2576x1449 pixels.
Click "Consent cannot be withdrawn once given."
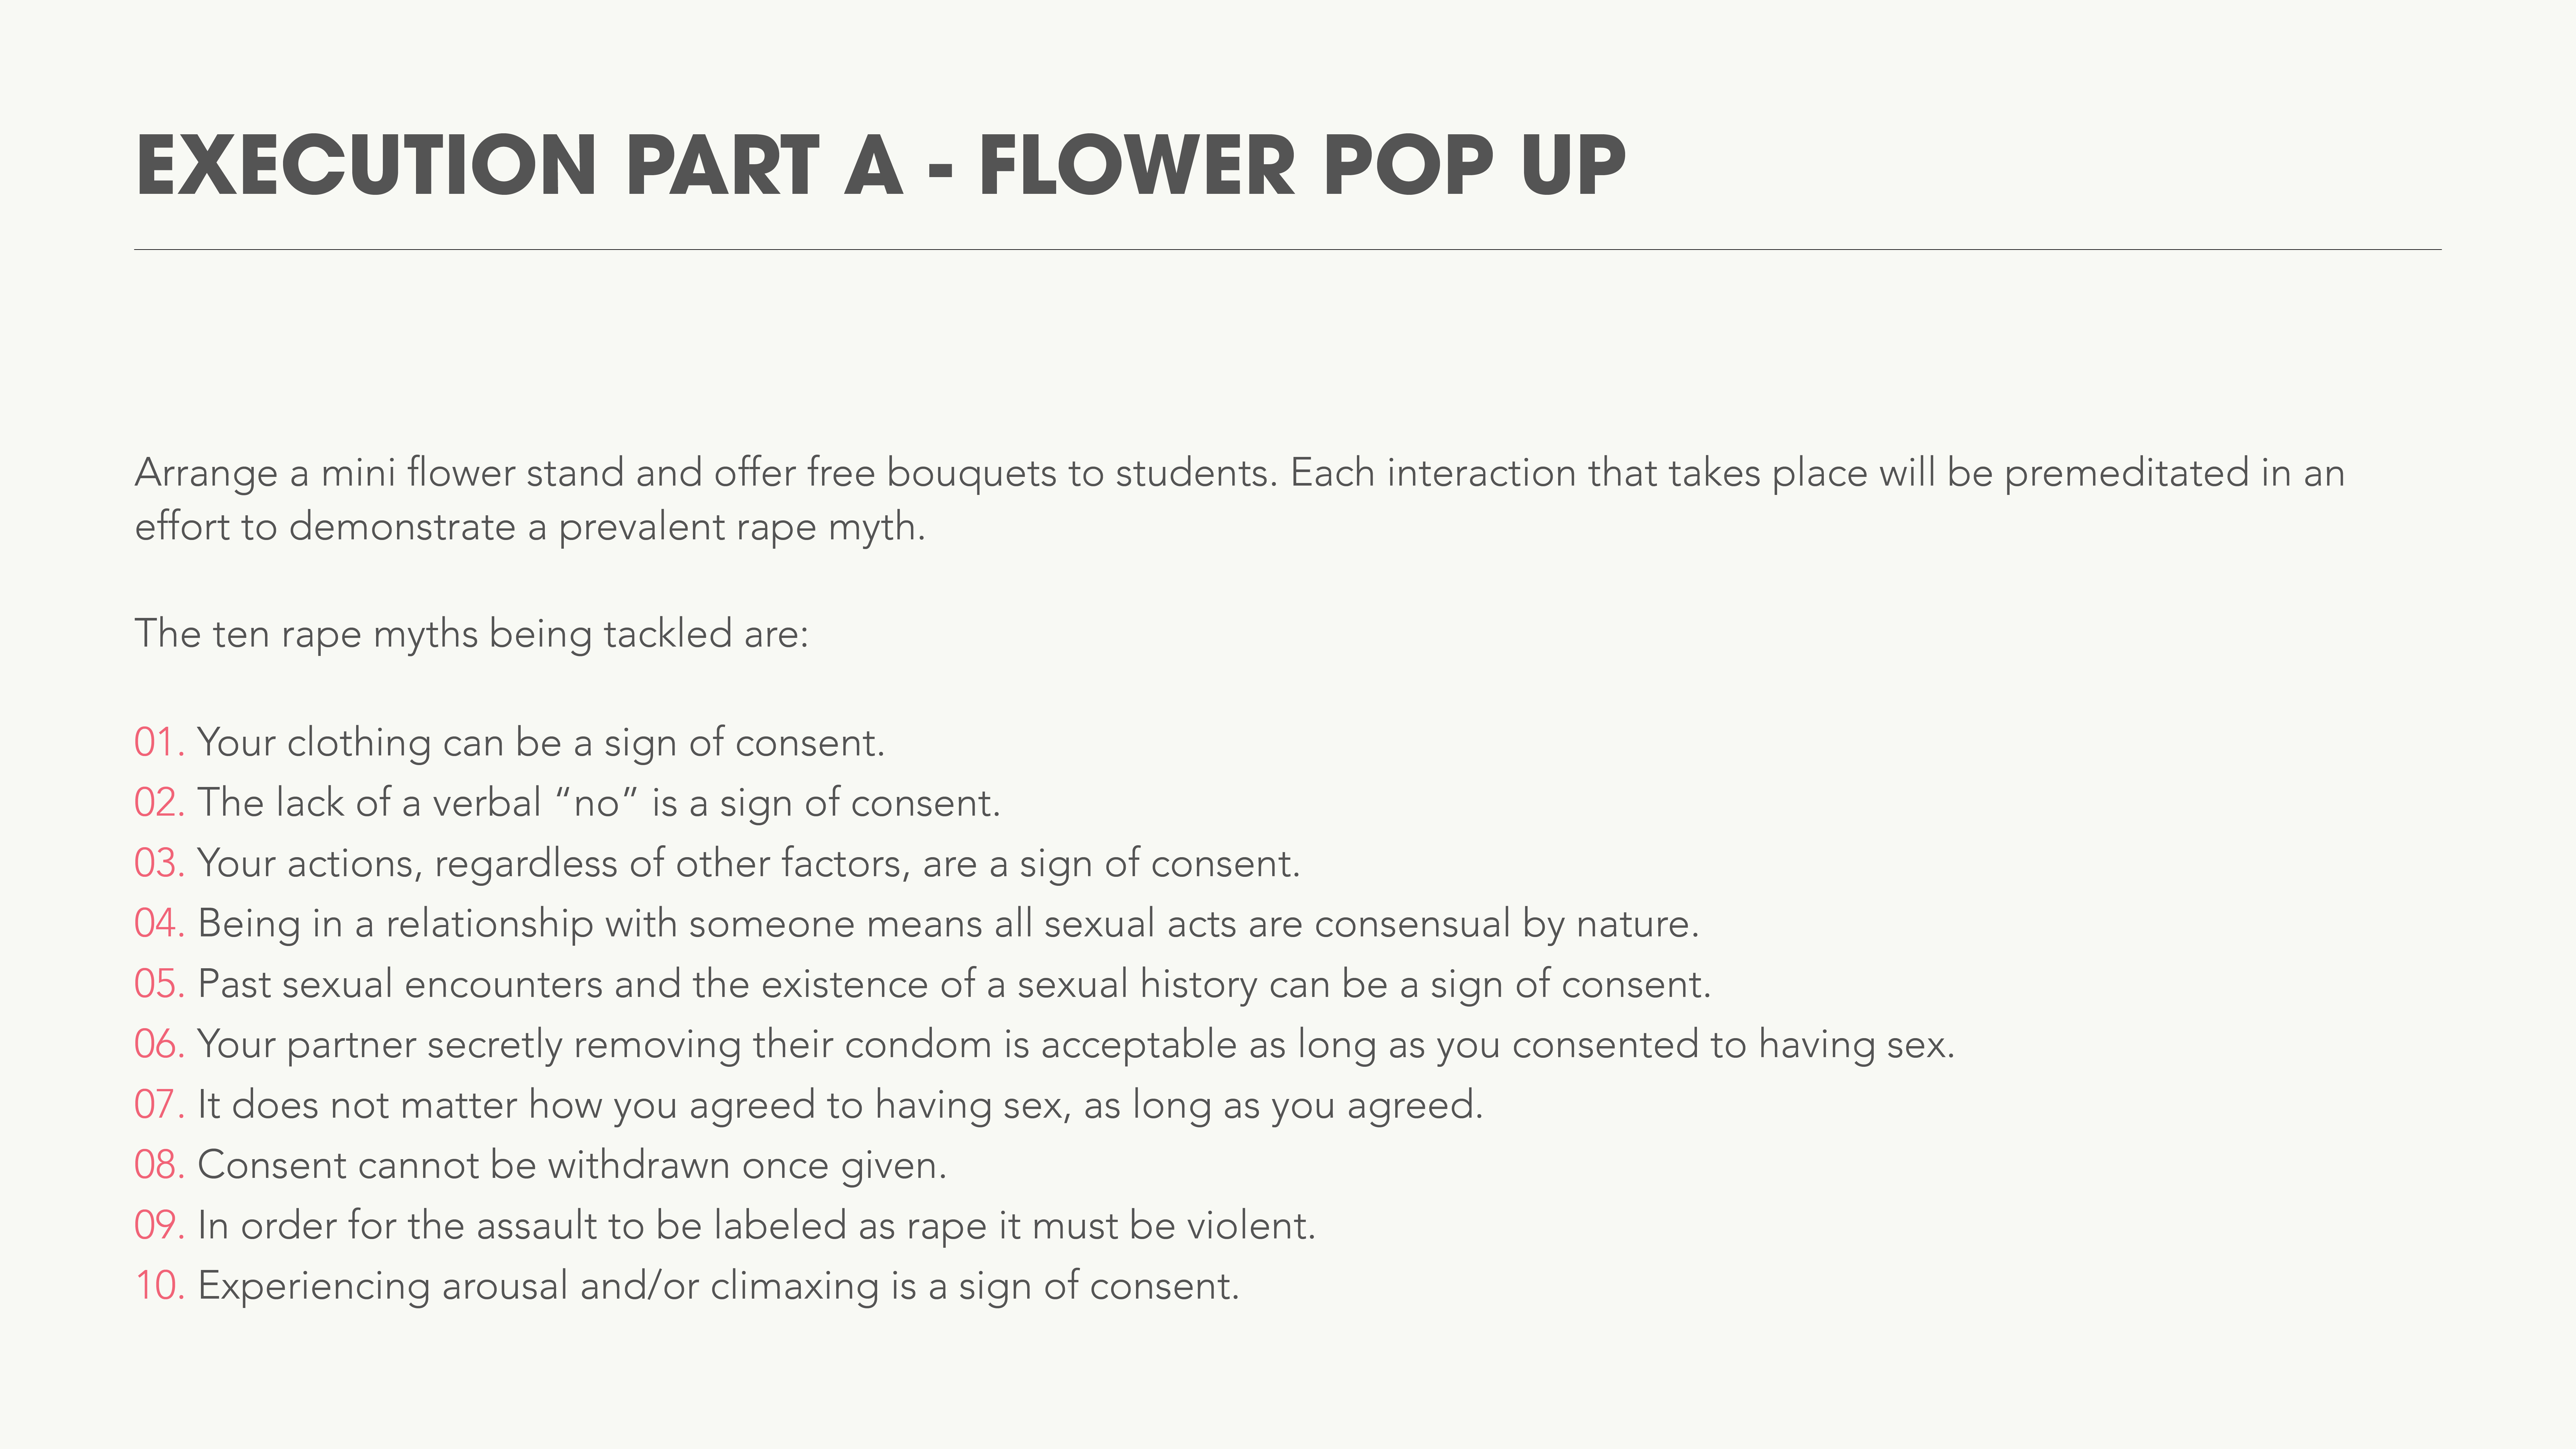pyautogui.click(x=572, y=1165)
